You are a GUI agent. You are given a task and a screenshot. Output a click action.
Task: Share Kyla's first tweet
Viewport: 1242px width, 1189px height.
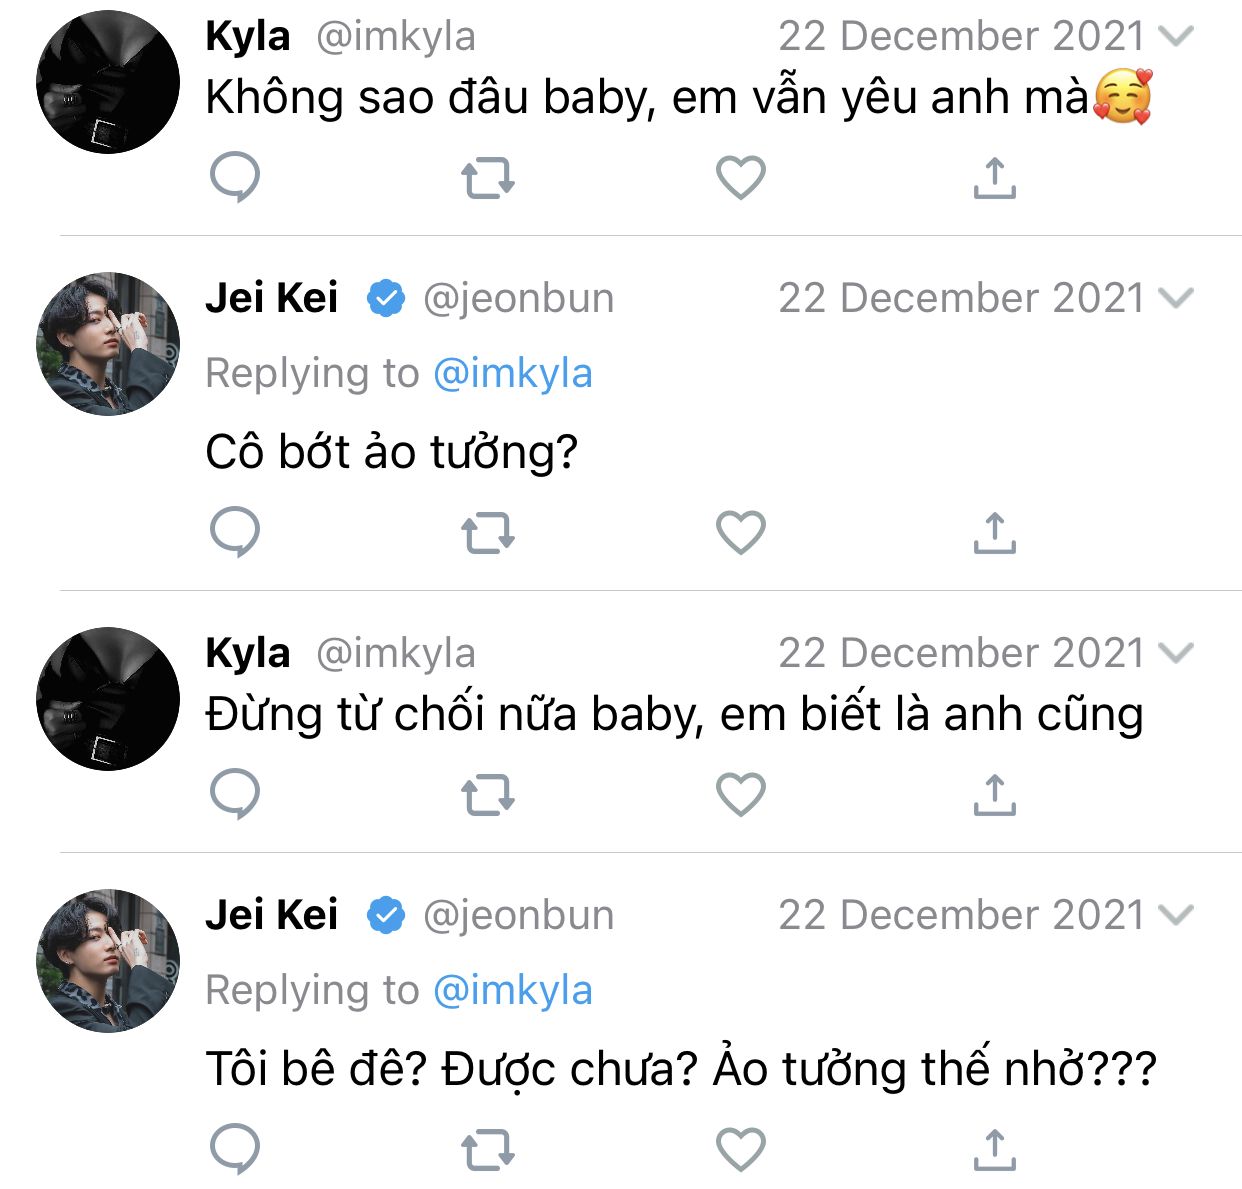(x=994, y=178)
